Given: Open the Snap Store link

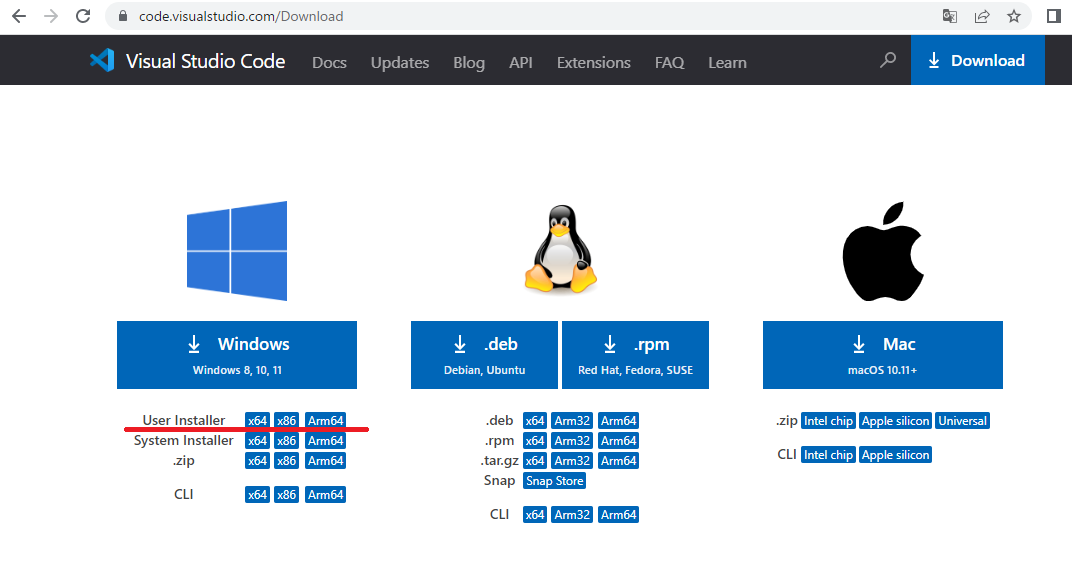Looking at the screenshot, I should coord(554,481).
